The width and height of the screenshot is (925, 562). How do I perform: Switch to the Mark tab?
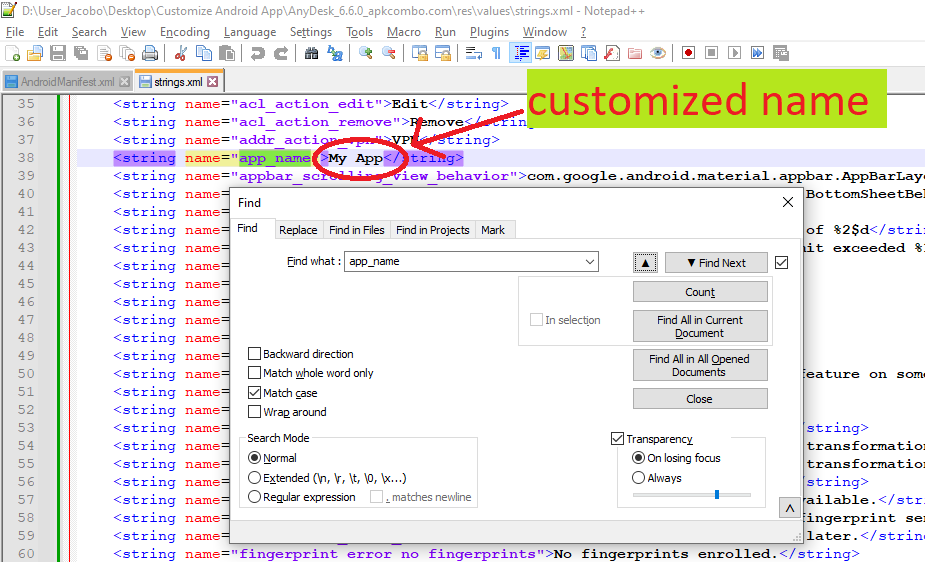493,230
